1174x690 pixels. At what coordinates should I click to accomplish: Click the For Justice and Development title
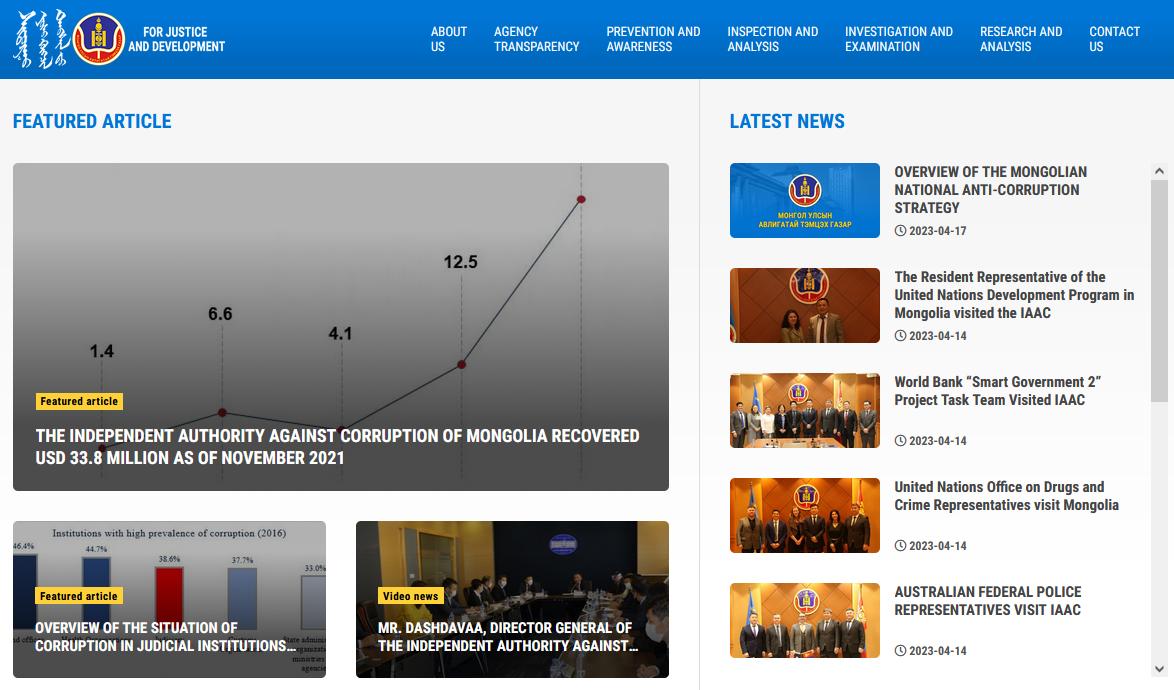176,39
